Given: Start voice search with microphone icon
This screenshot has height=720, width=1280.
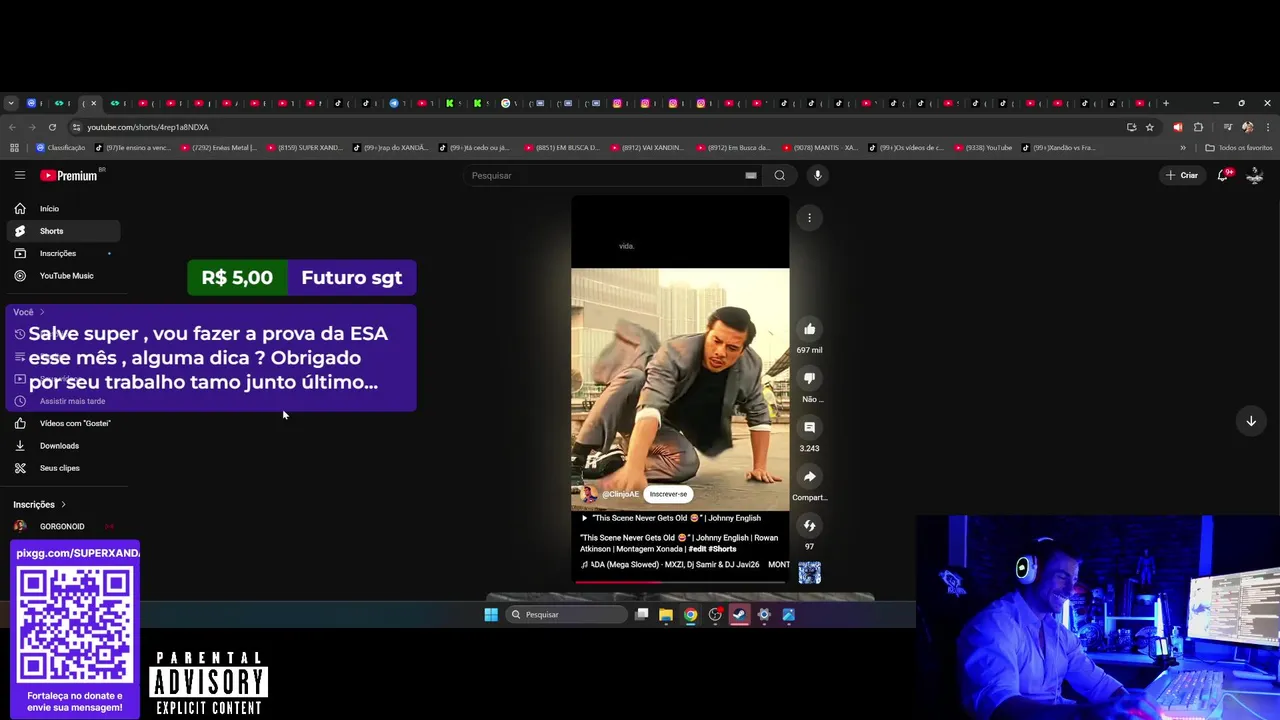Looking at the screenshot, I should point(817,175).
